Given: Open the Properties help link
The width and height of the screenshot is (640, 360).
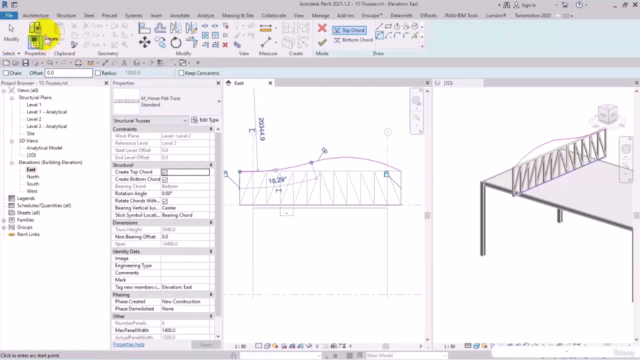Looking at the screenshot, I should 129,345.
